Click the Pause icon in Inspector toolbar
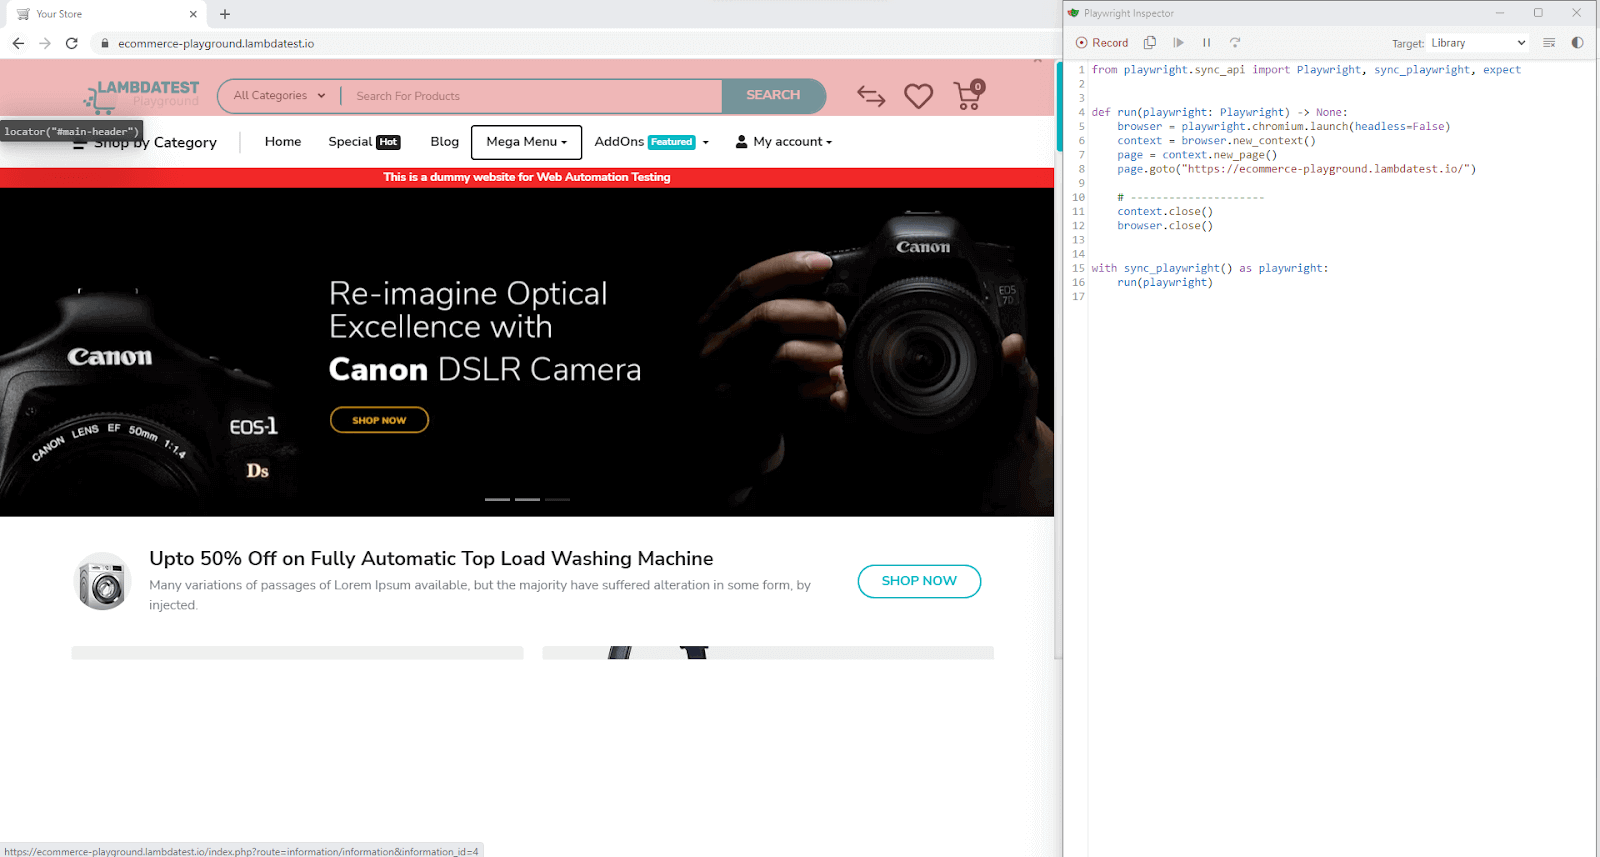The width and height of the screenshot is (1600, 857). pos(1207,43)
